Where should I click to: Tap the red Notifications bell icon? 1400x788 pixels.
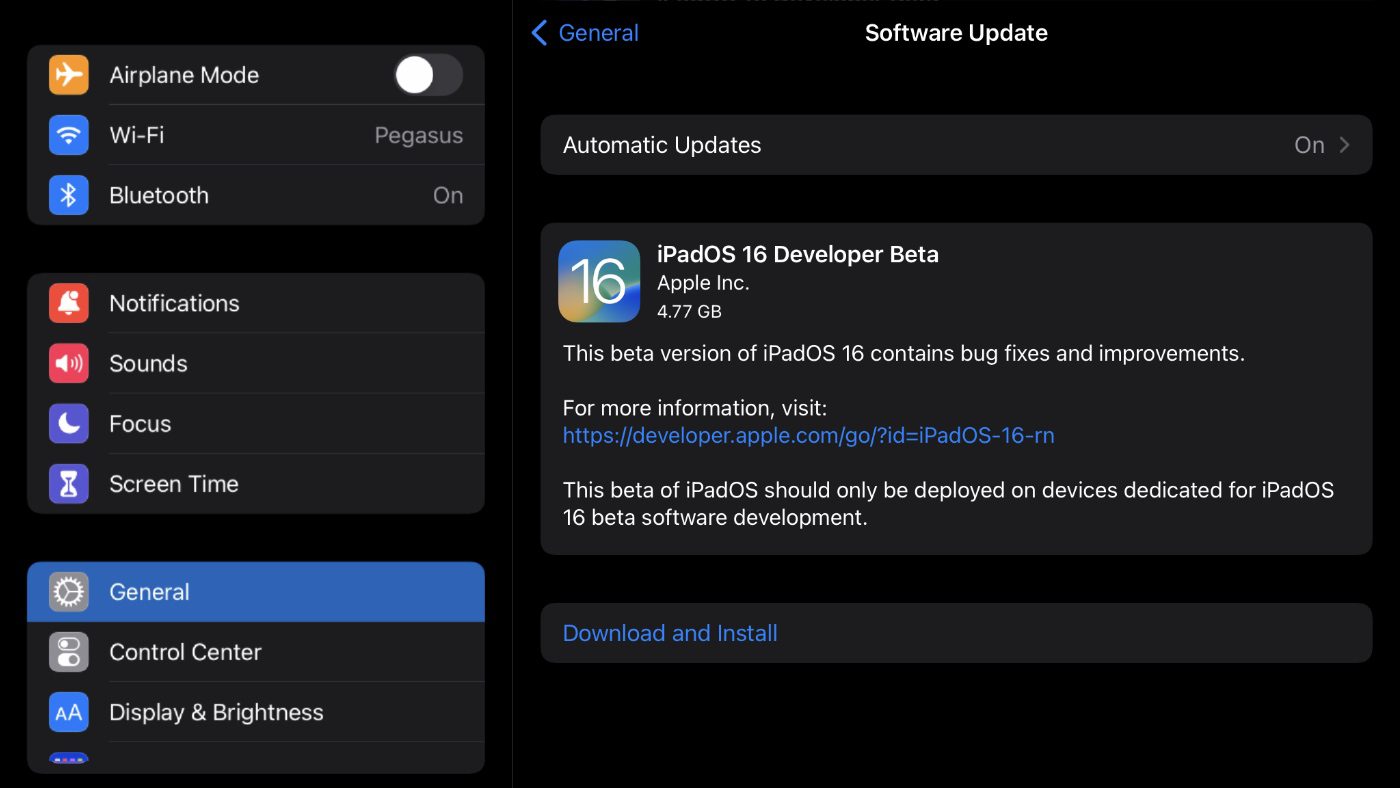[x=69, y=303]
